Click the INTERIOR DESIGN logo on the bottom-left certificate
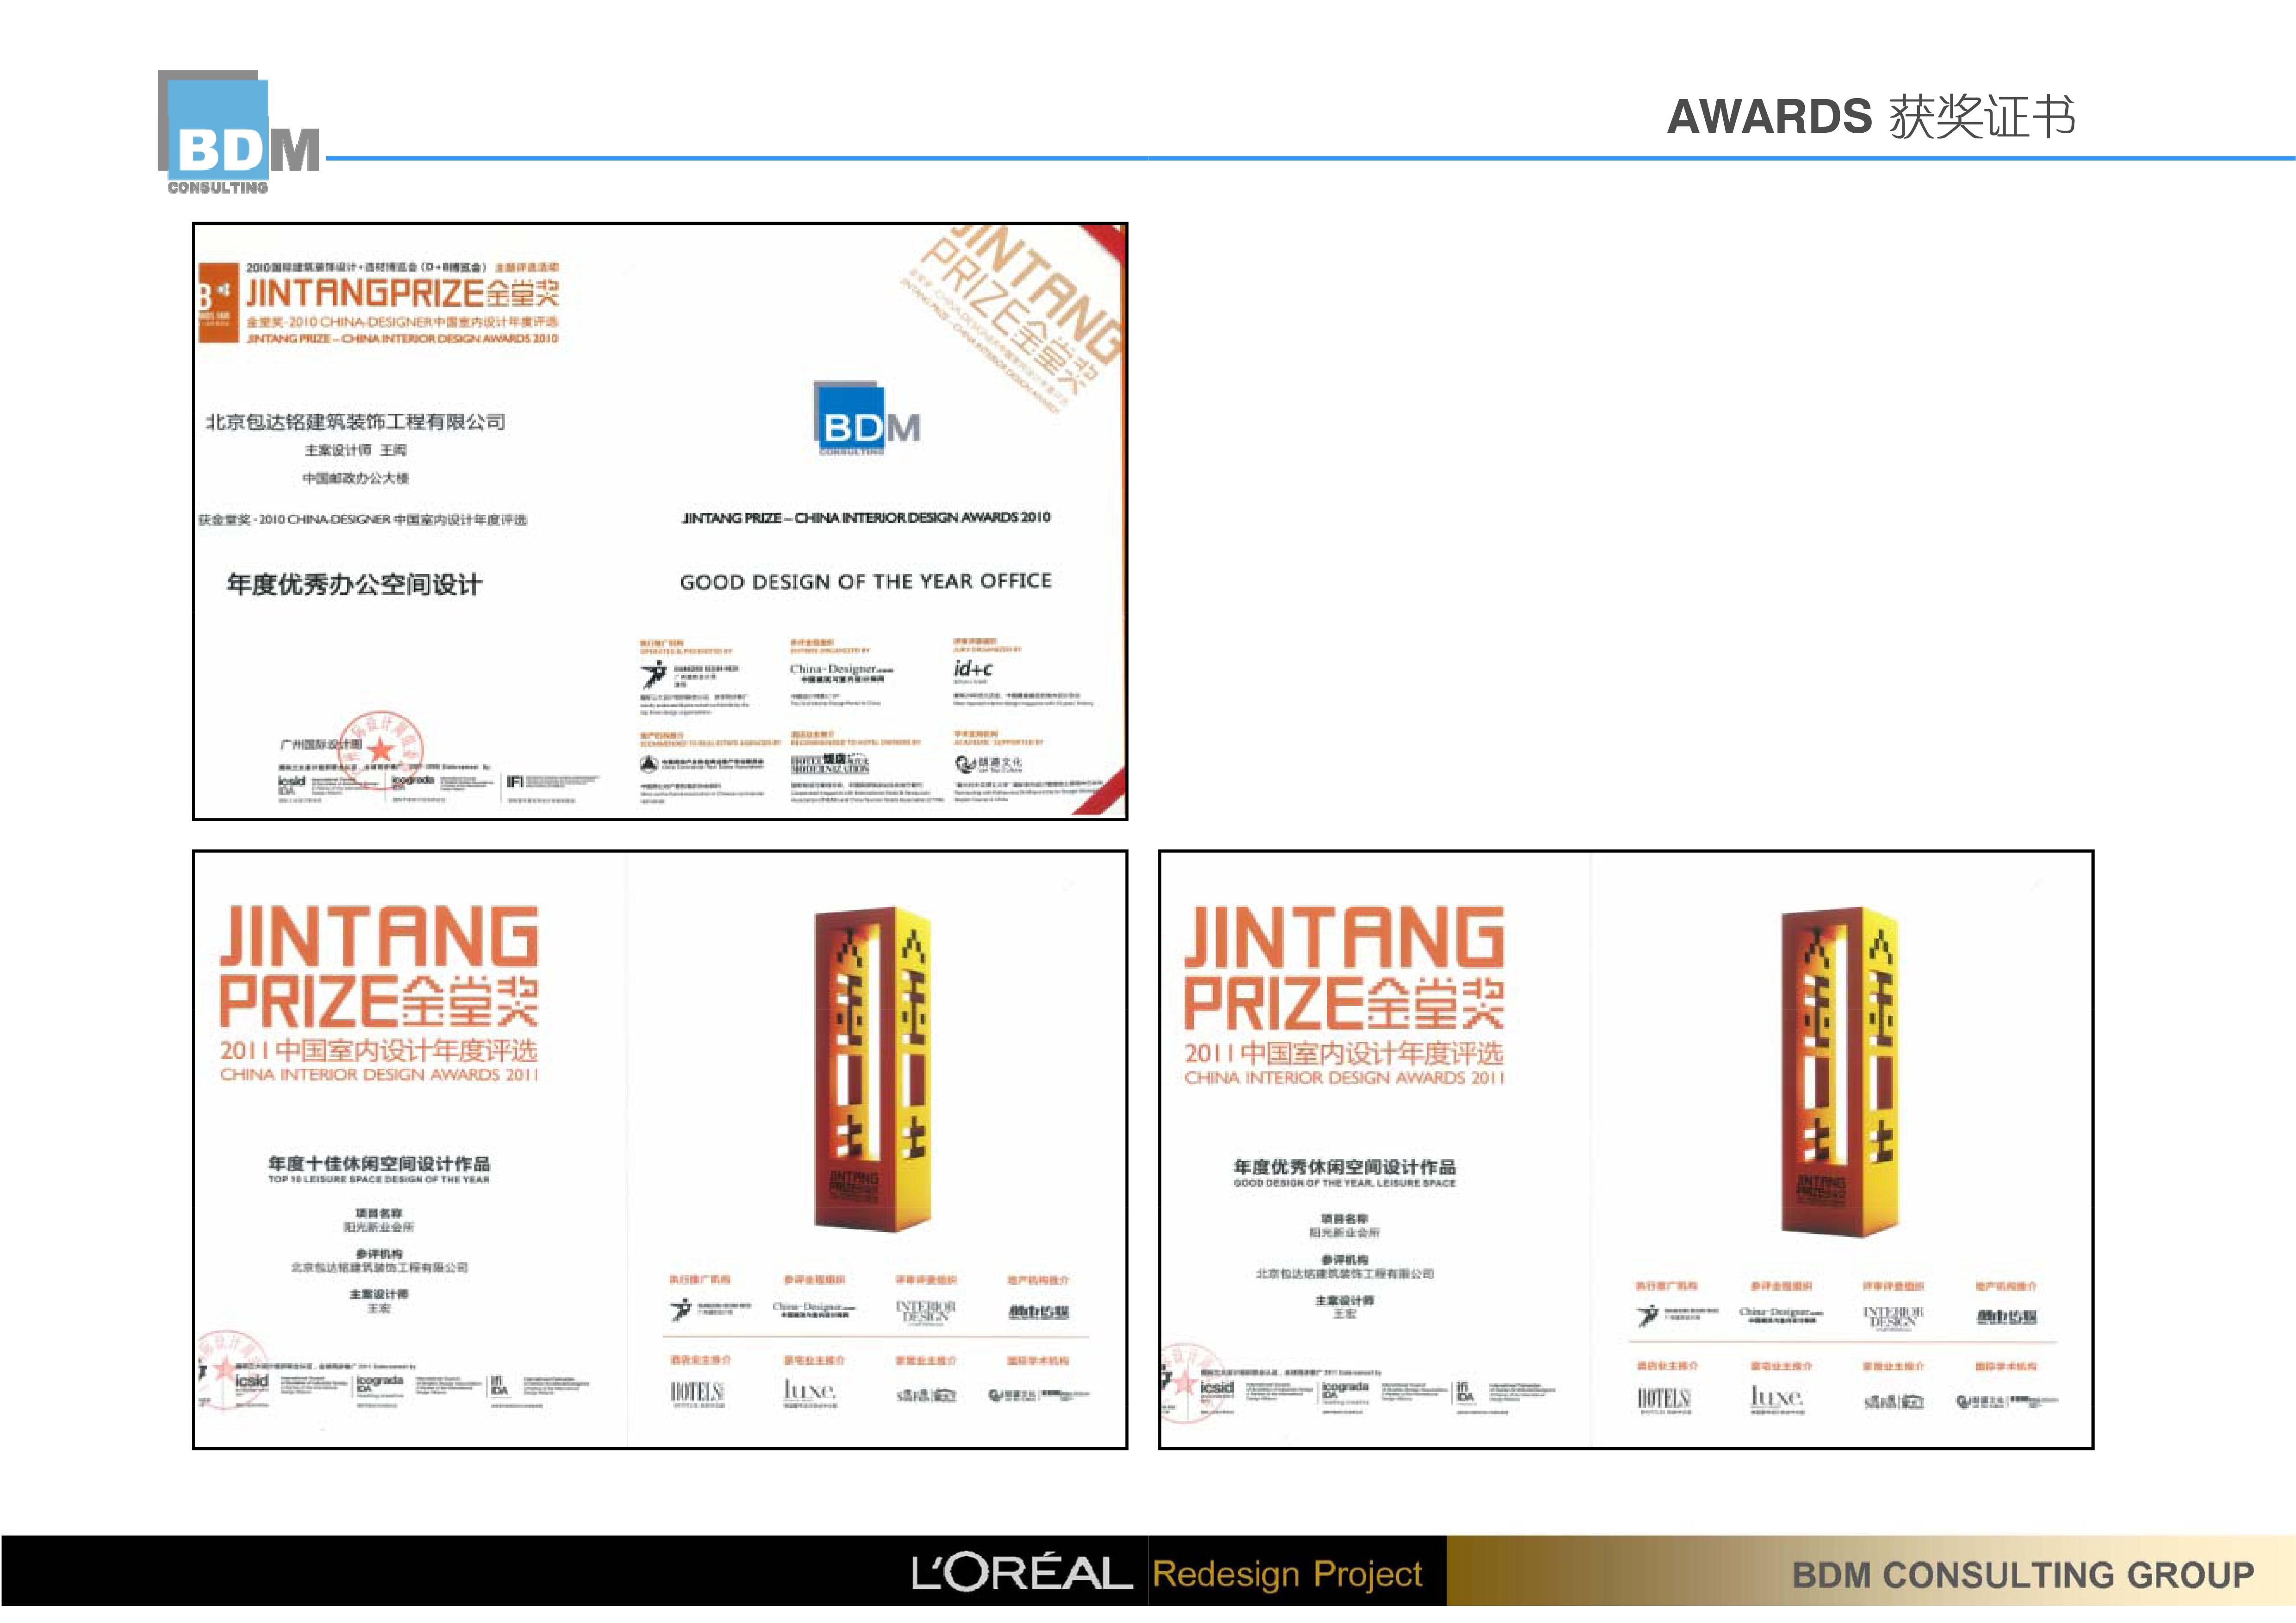 [925, 1312]
